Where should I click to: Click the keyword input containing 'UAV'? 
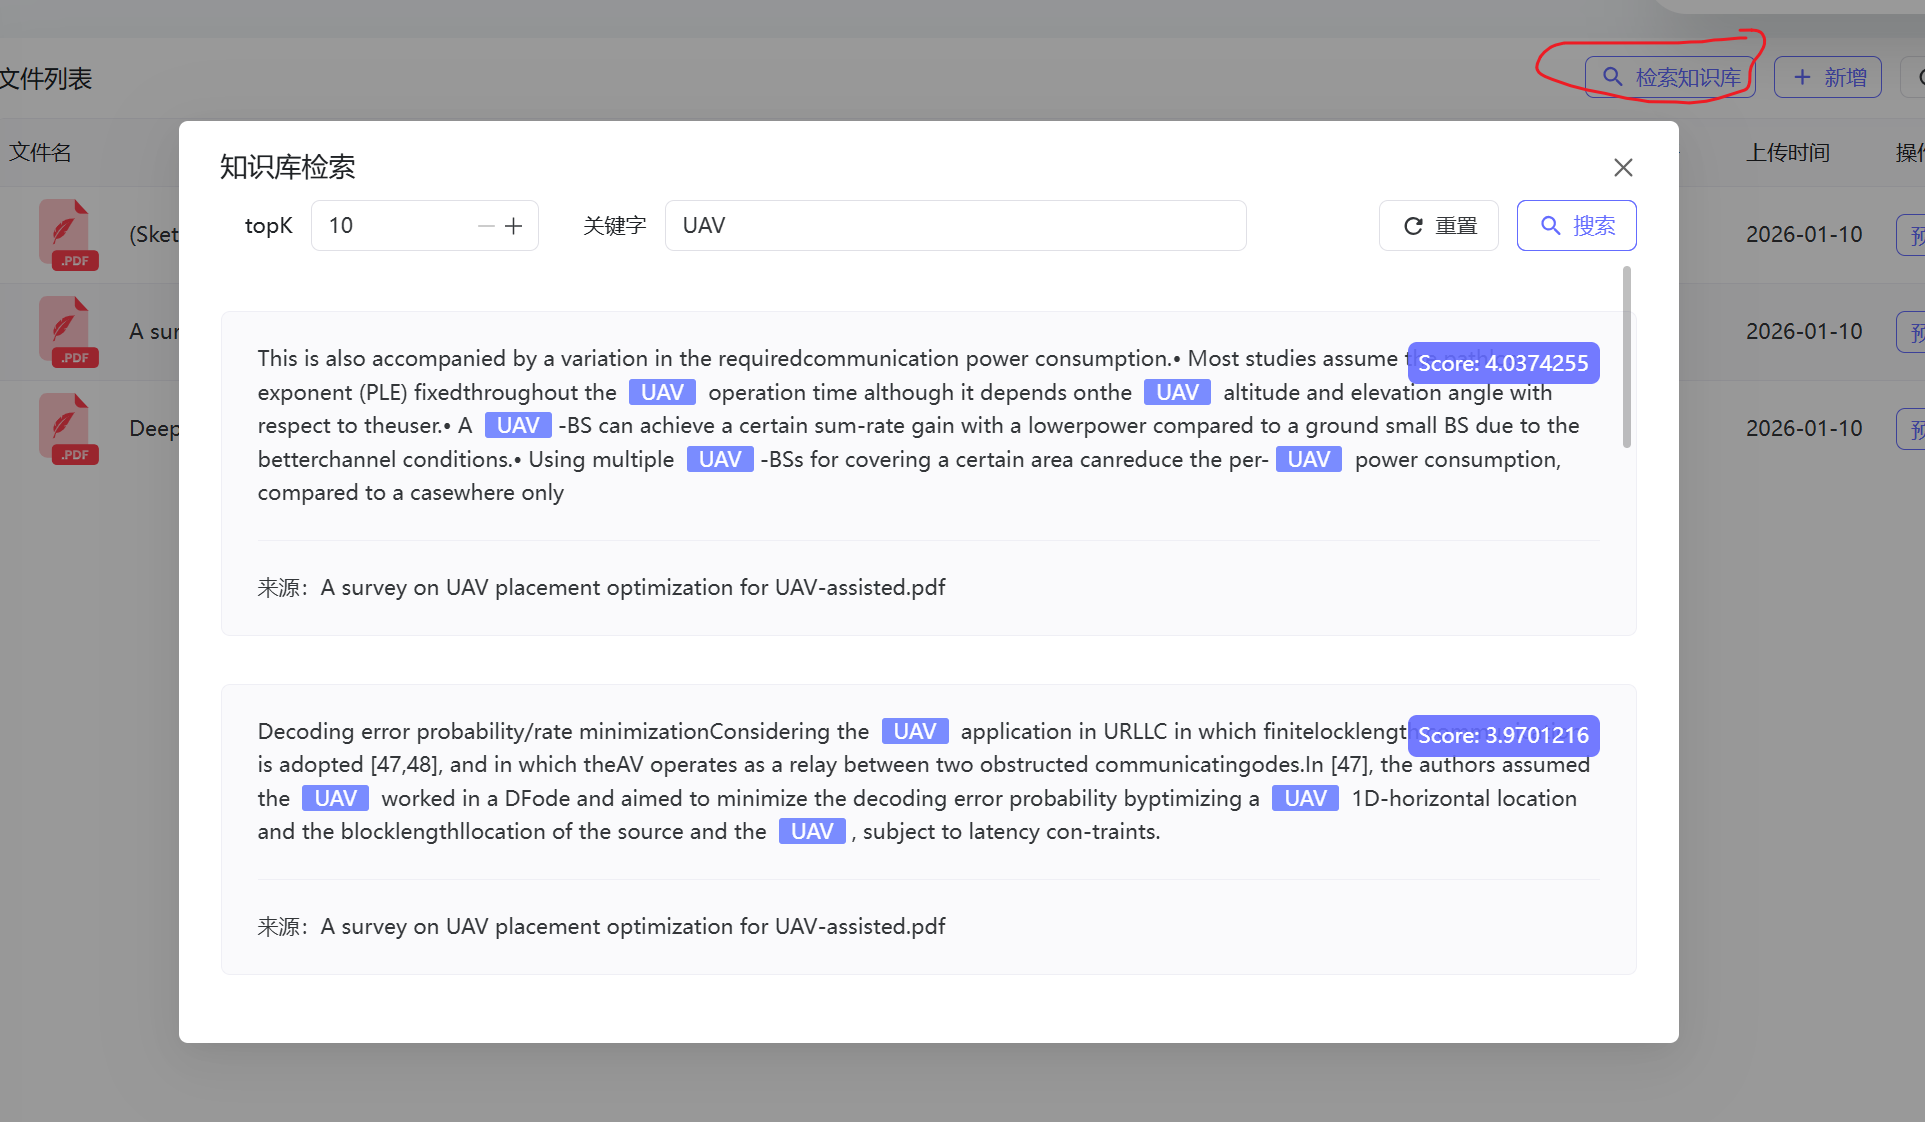(955, 225)
